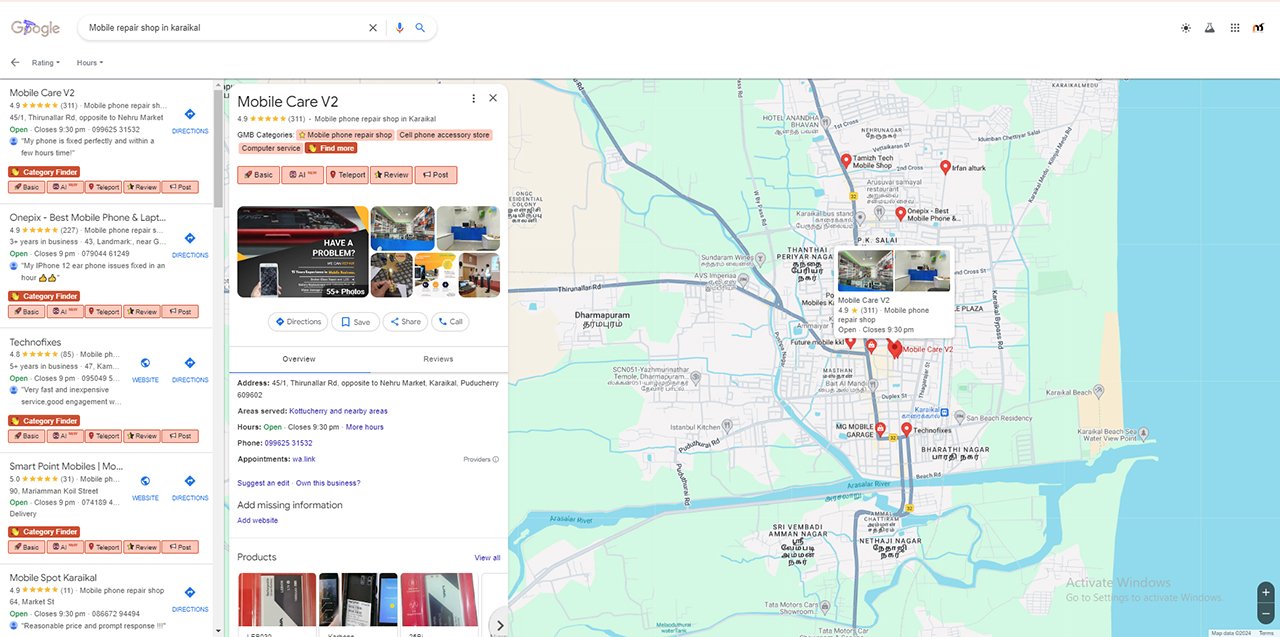Expand More hours link
This screenshot has height=637, width=1280.
(364, 427)
